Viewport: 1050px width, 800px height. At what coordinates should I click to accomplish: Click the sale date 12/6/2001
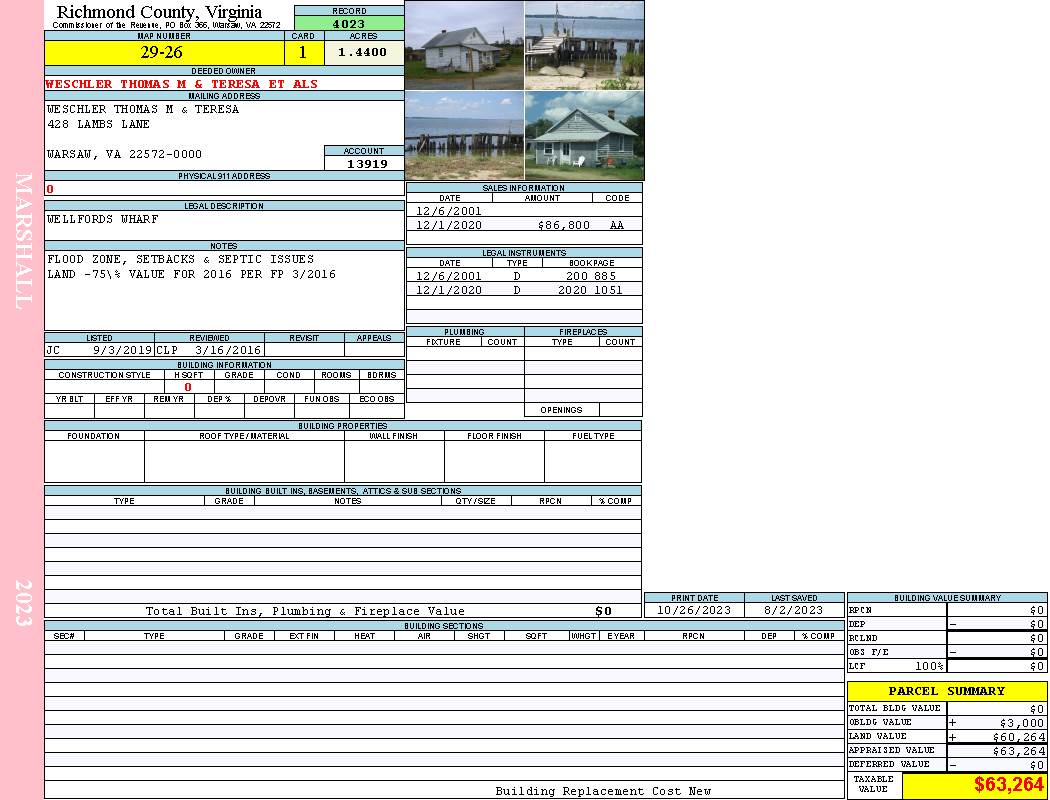click(x=449, y=211)
